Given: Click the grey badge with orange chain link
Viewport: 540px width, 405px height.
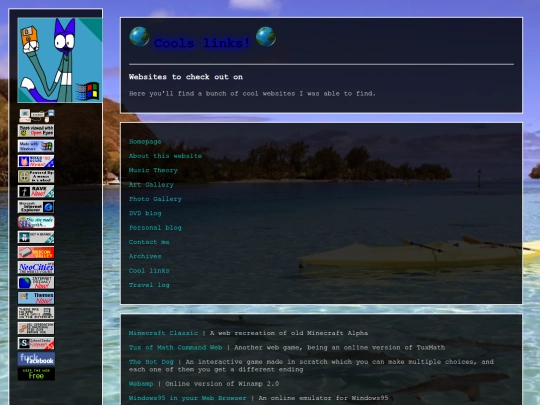Looking at the screenshot, I should point(36,328).
